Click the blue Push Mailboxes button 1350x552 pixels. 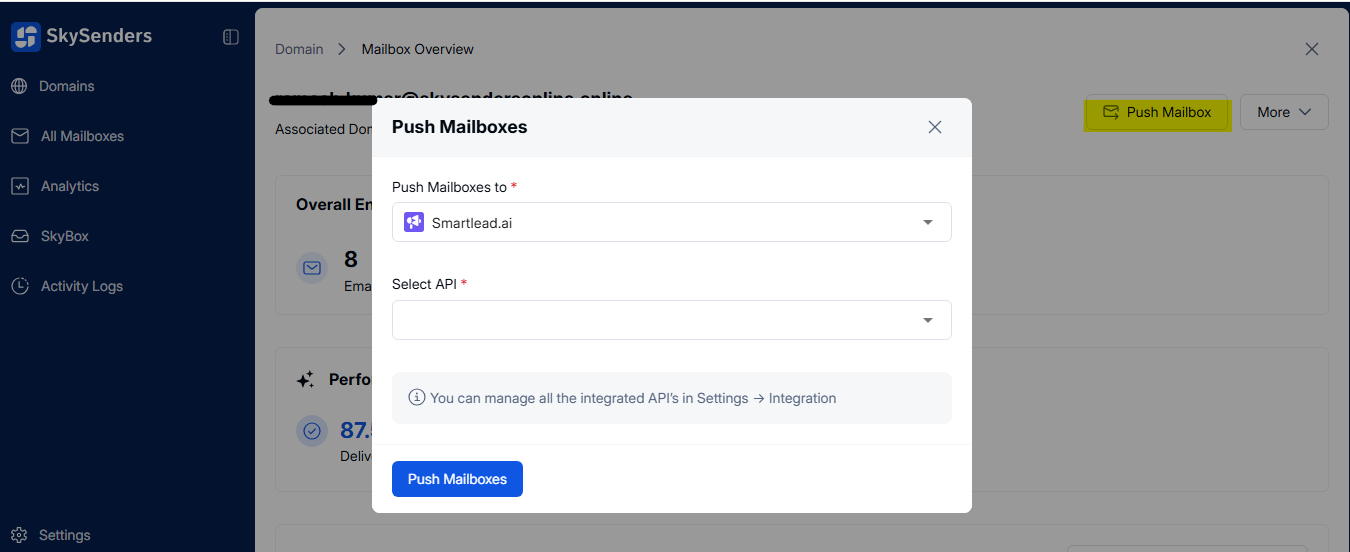point(457,479)
